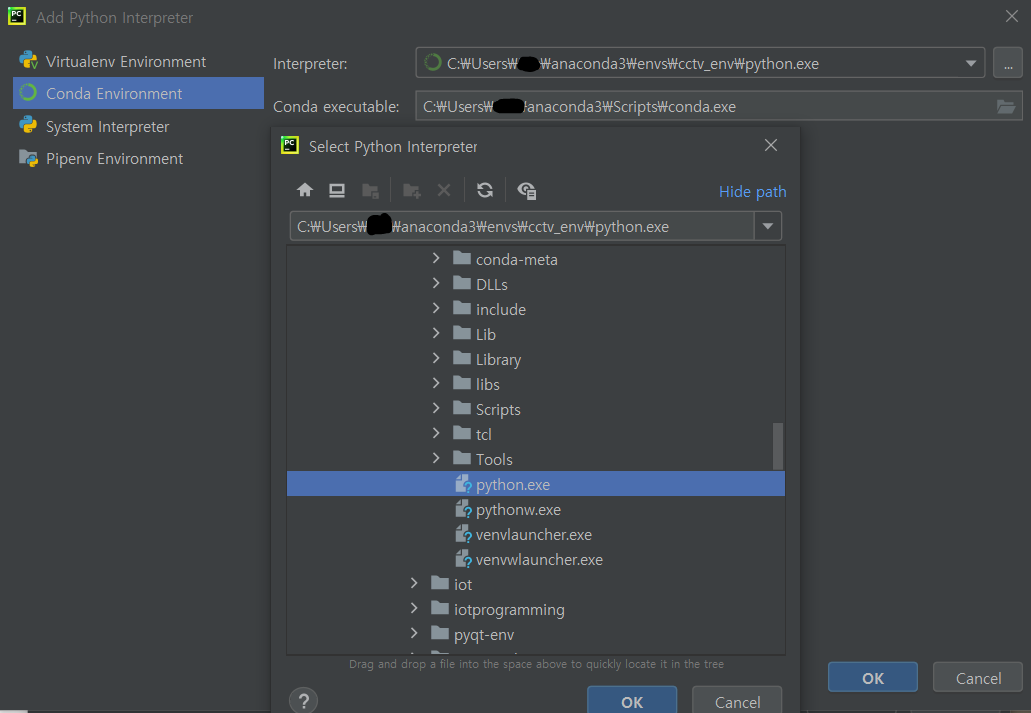Expand the pyqt-env folder
Viewport: 1031px width, 713px height.
coord(414,633)
